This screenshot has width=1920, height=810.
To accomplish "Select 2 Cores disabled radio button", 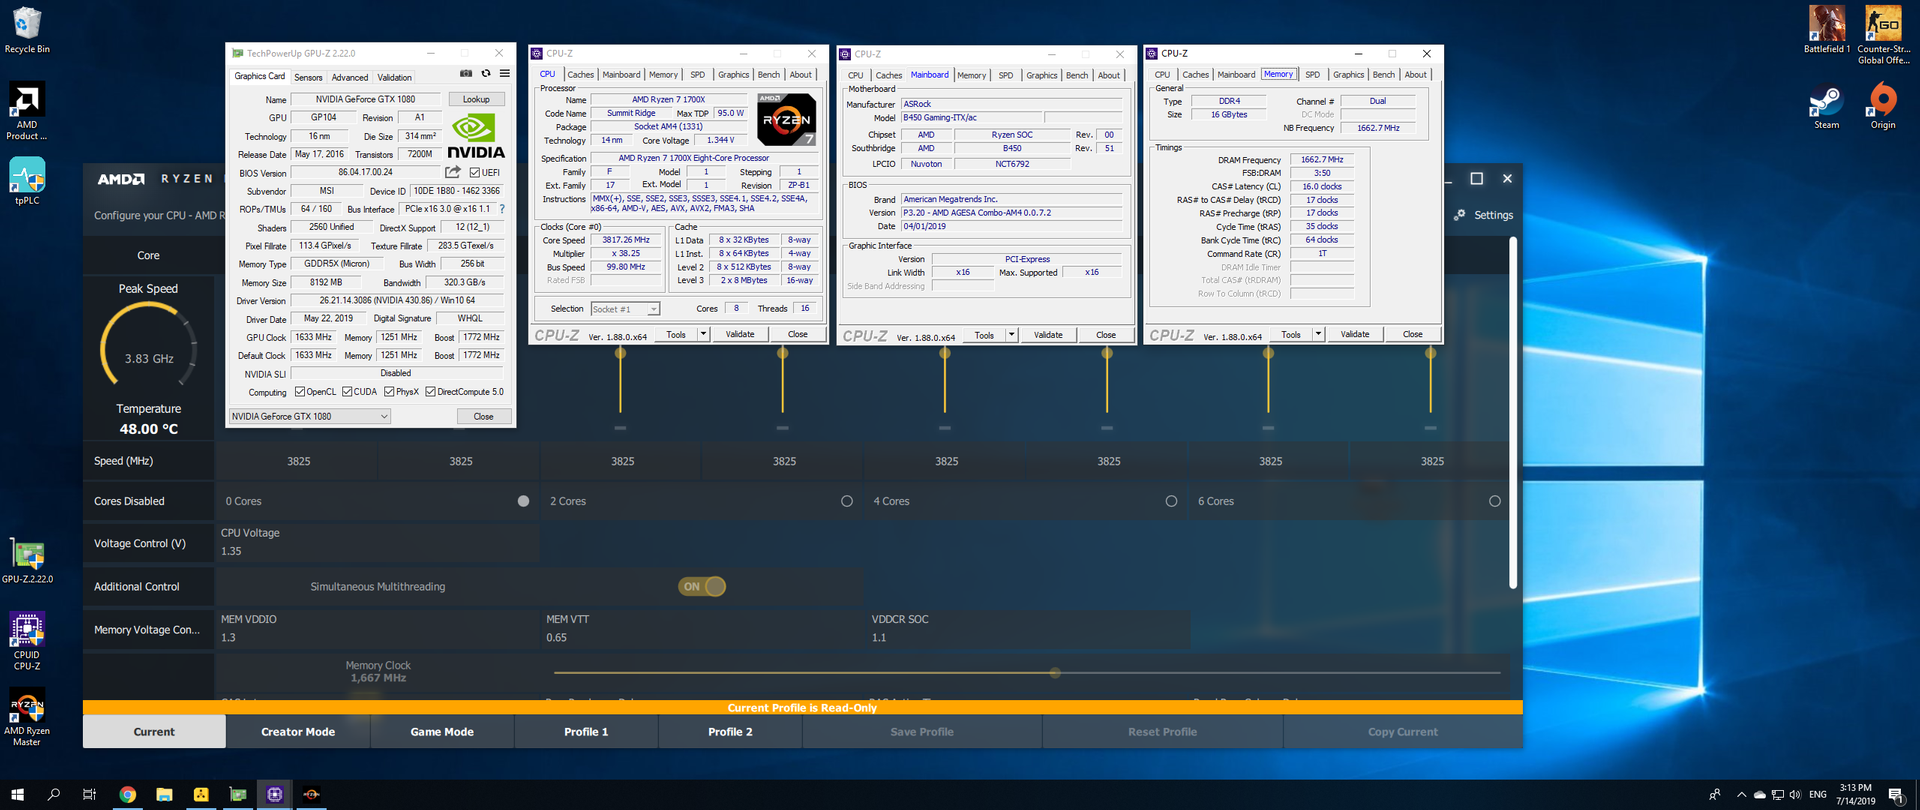I will [847, 501].
